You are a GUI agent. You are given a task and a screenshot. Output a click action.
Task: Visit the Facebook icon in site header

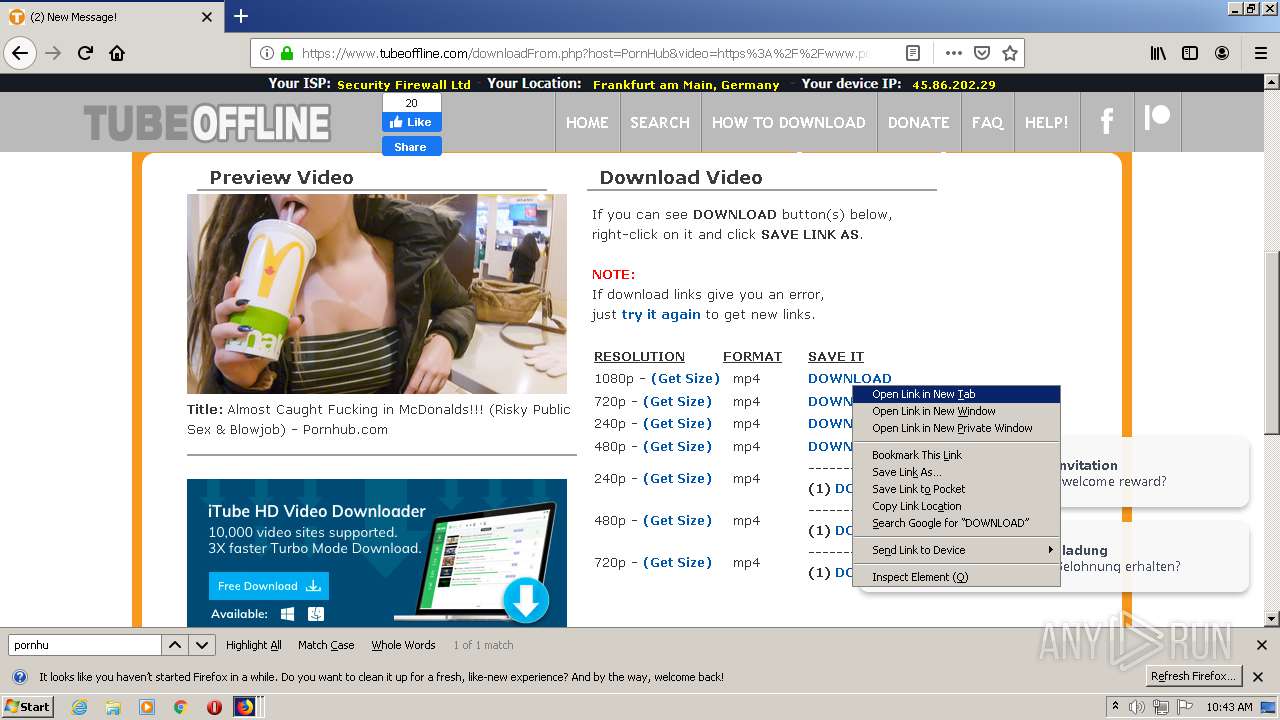click(1107, 122)
